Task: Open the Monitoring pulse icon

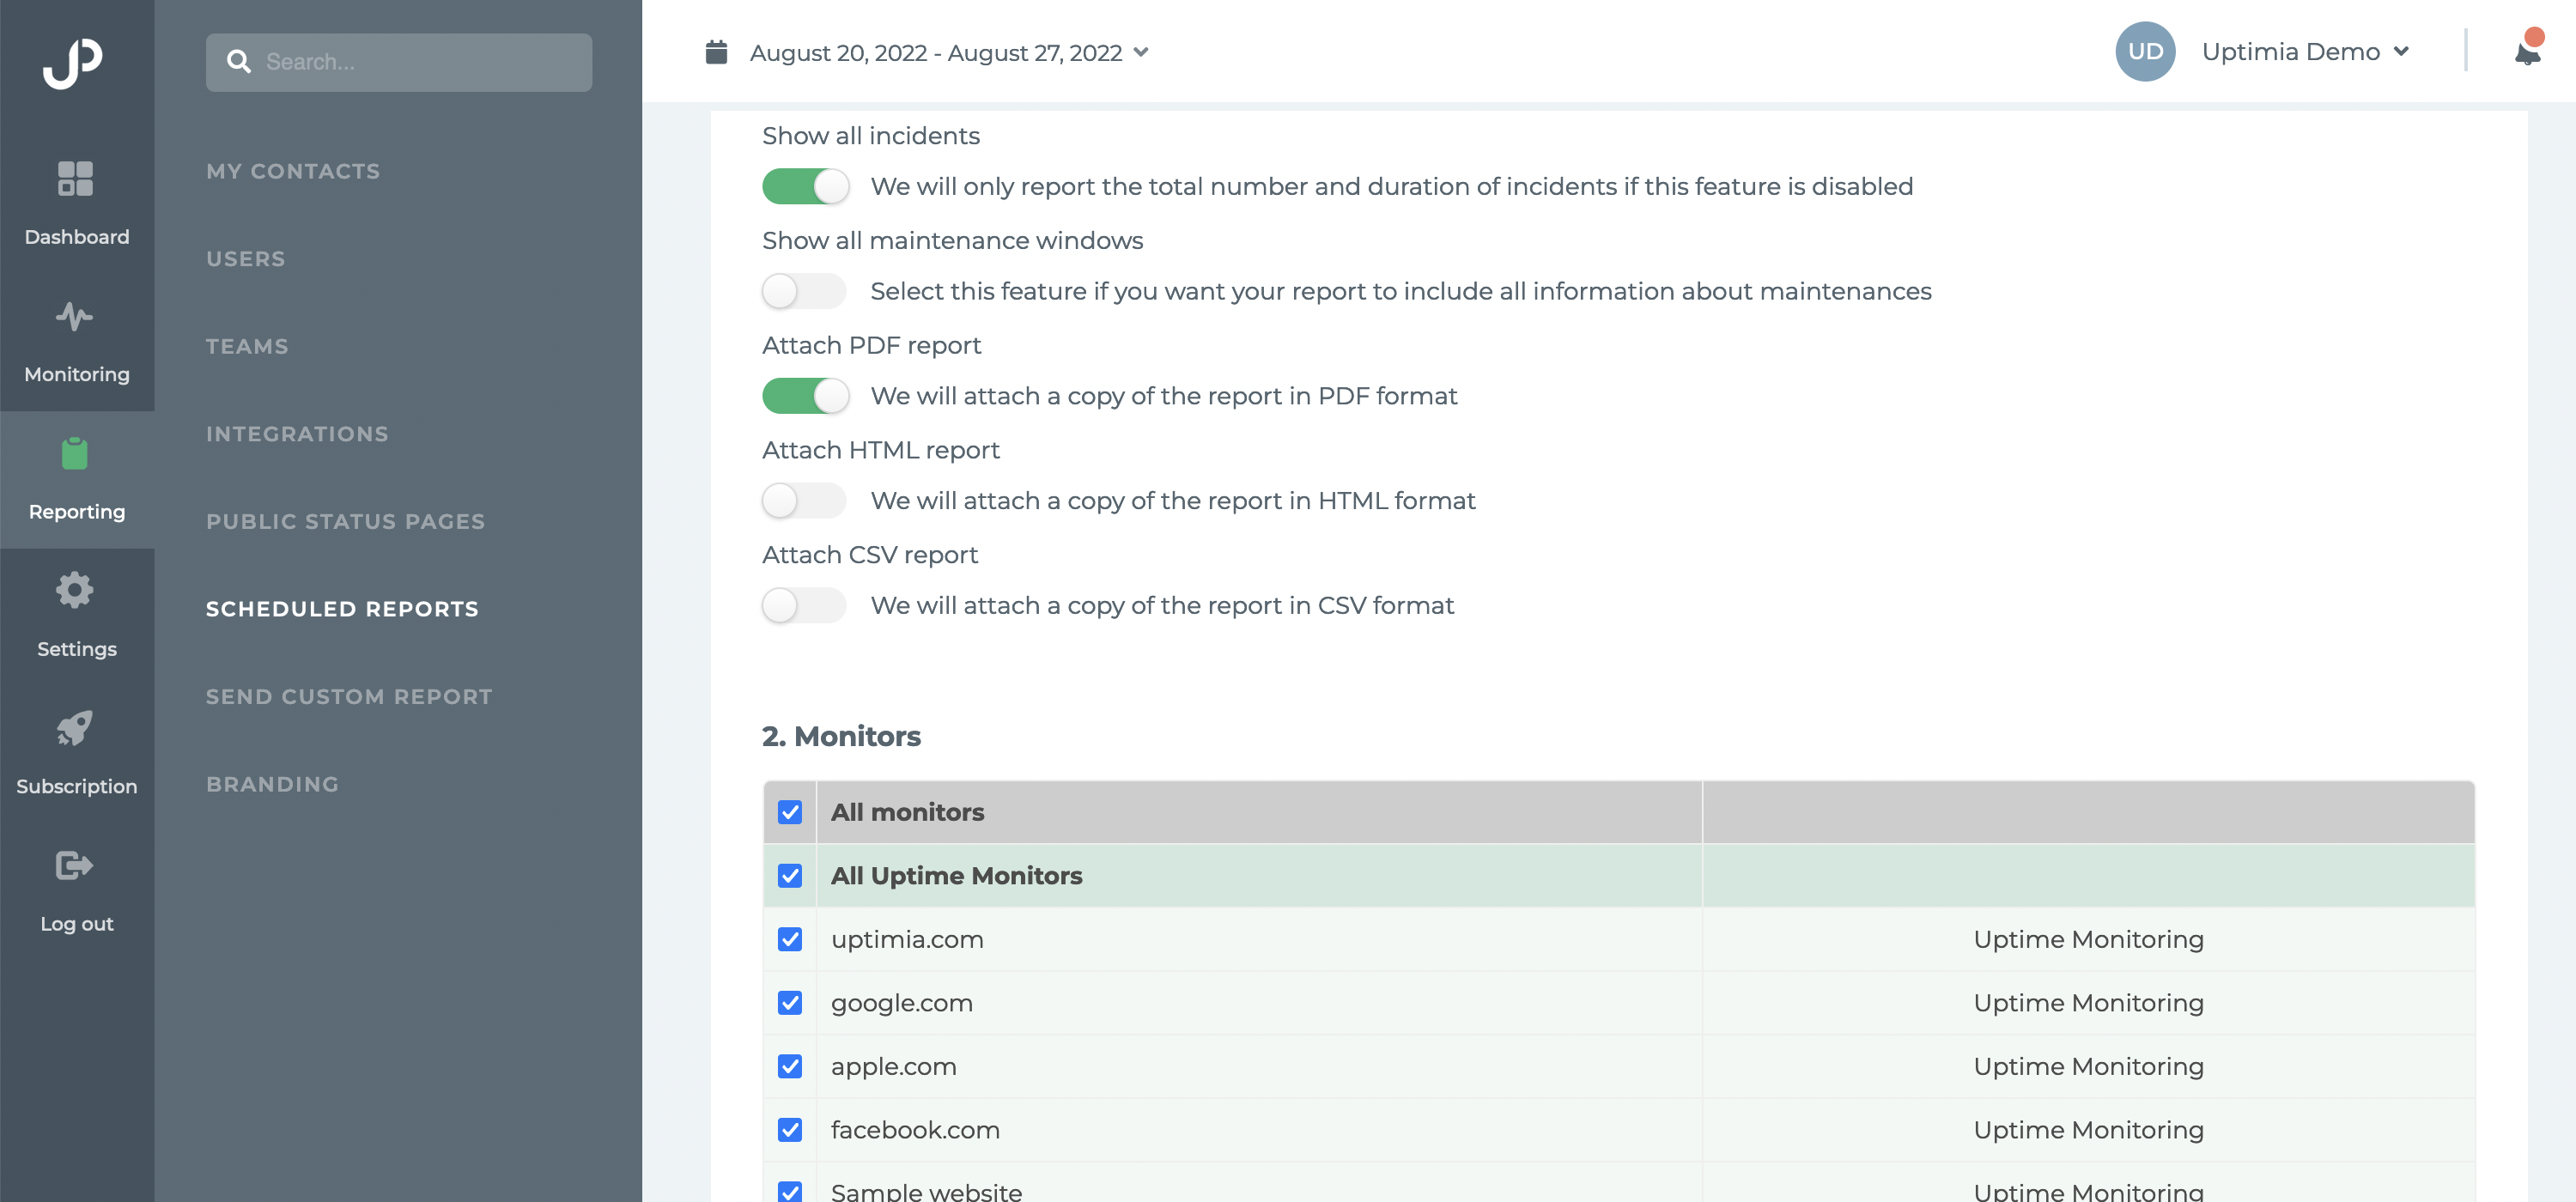Action: [75, 316]
